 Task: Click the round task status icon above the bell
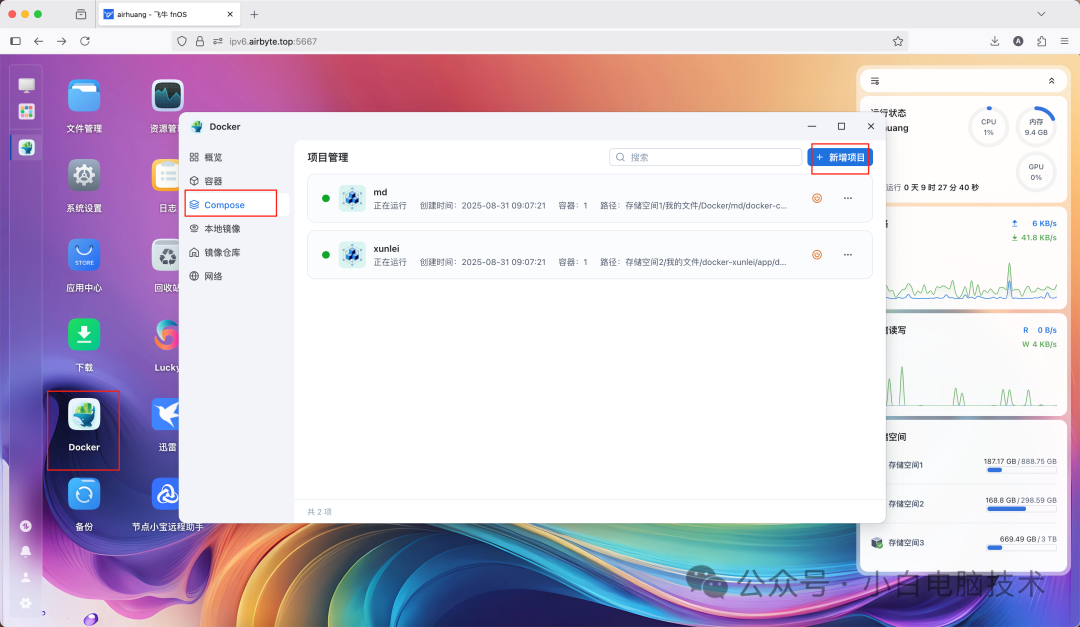pyautogui.click(x=25, y=526)
